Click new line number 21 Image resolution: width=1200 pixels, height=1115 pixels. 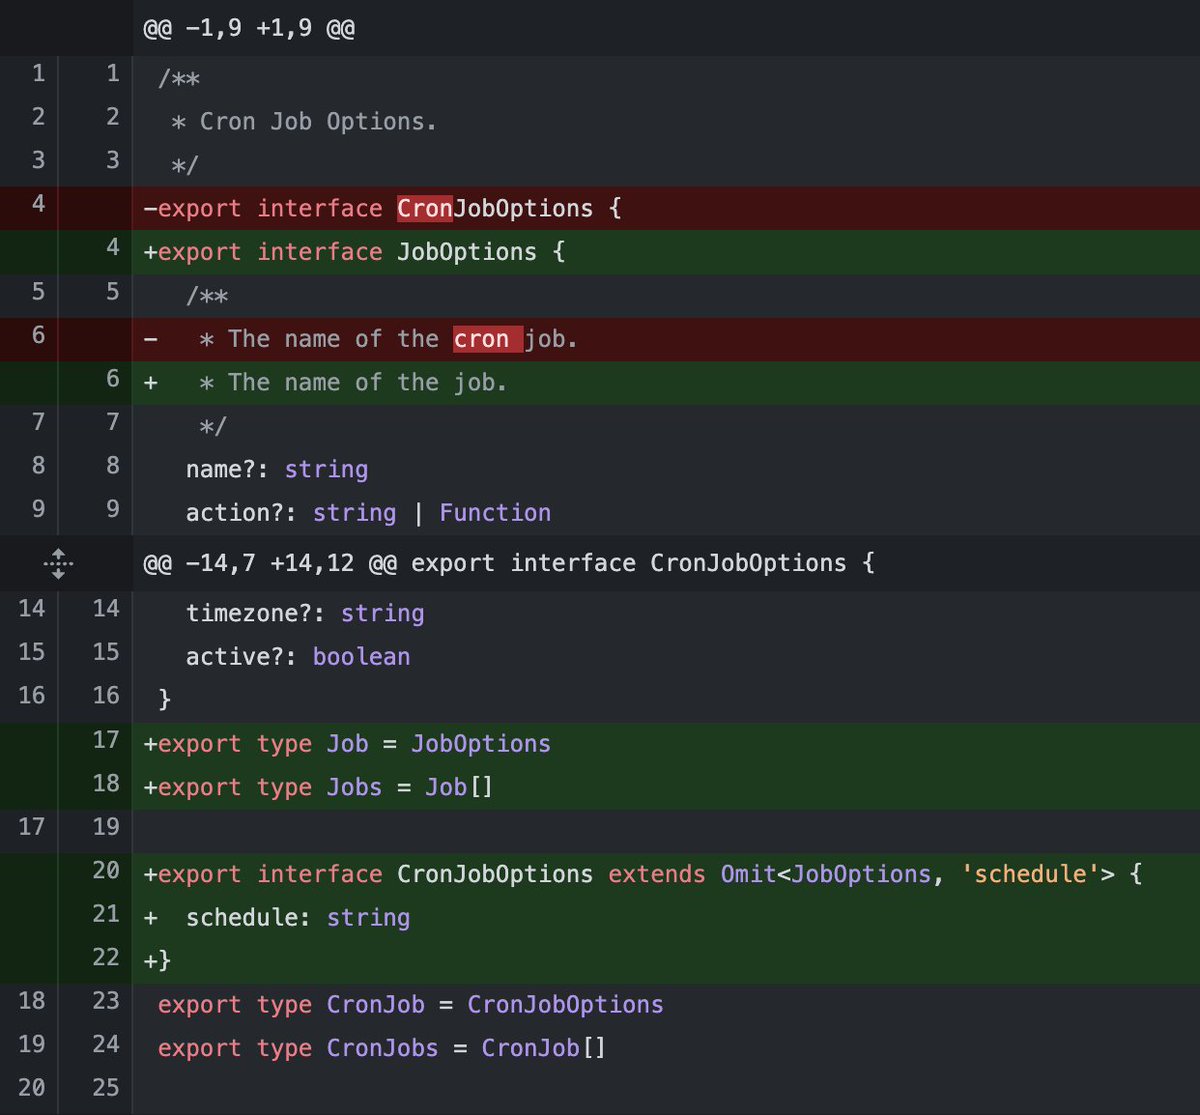click(106, 914)
